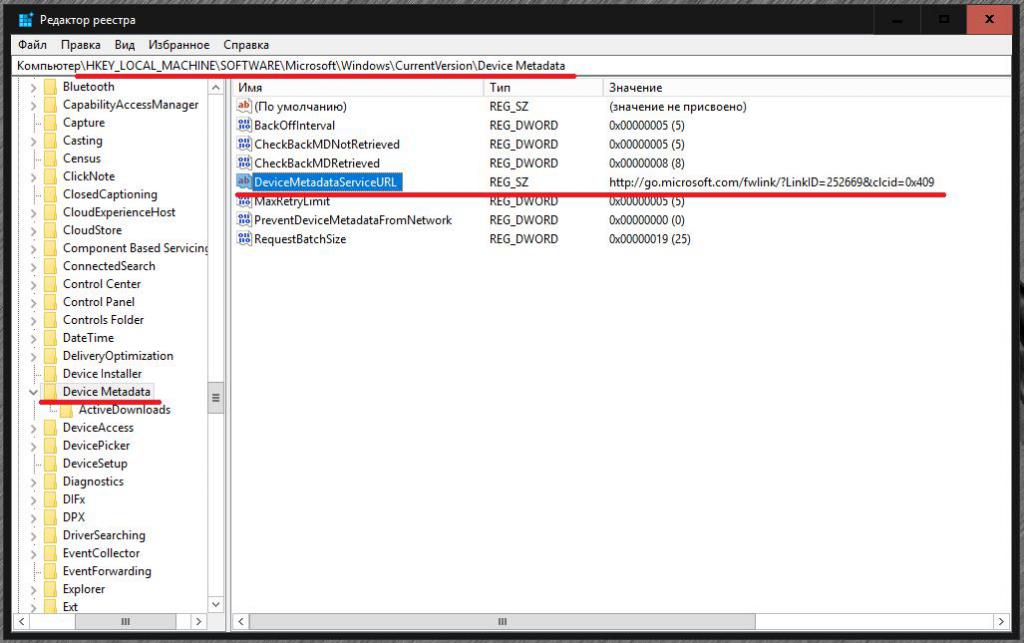
Task: Click the ActiveDownloads subfolder icon
Action: tap(67, 410)
